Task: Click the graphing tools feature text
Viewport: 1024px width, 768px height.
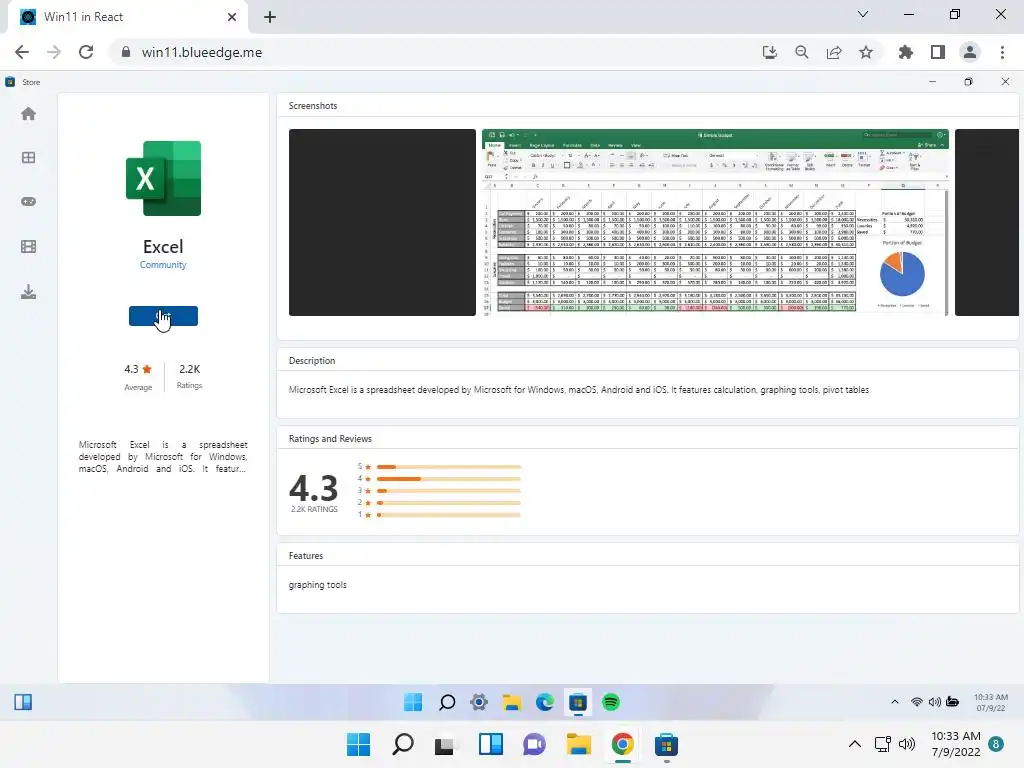Action: pyautogui.click(x=317, y=584)
